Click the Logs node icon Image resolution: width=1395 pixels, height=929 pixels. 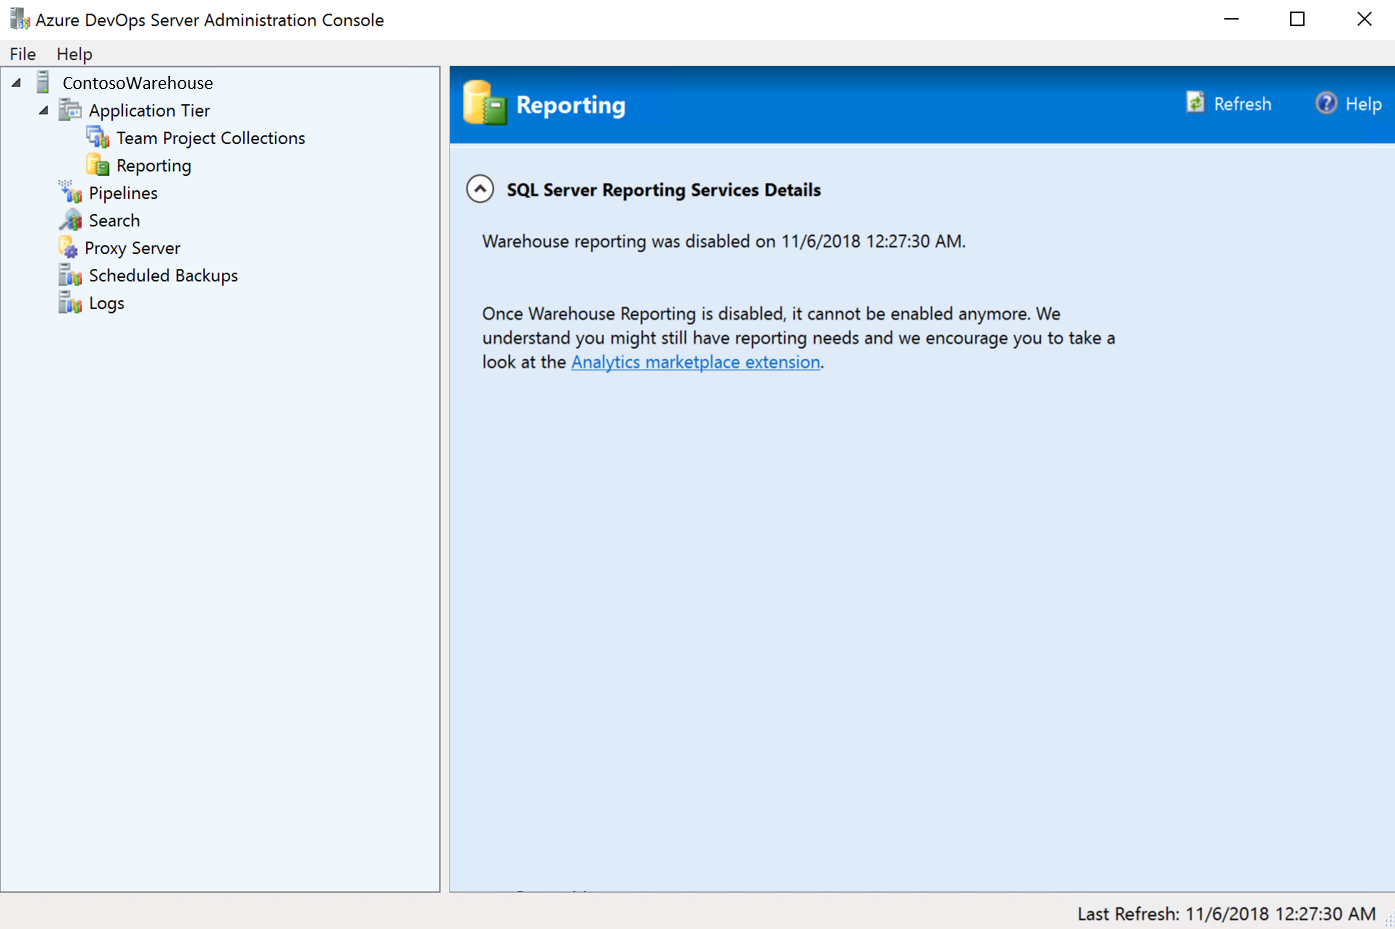(x=70, y=303)
